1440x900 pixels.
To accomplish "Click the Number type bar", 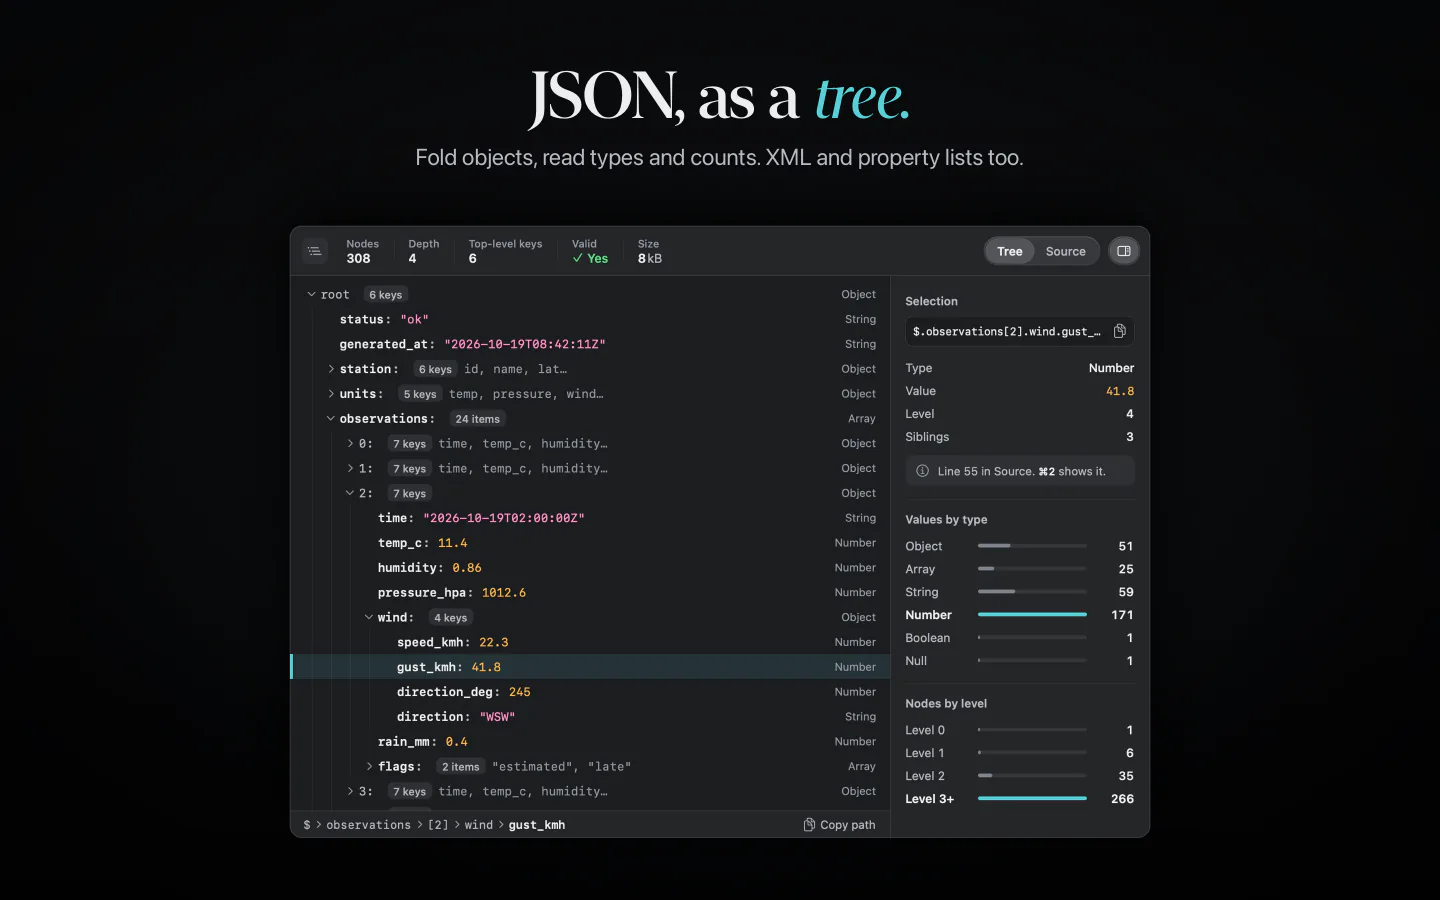I will click(x=1032, y=615).
